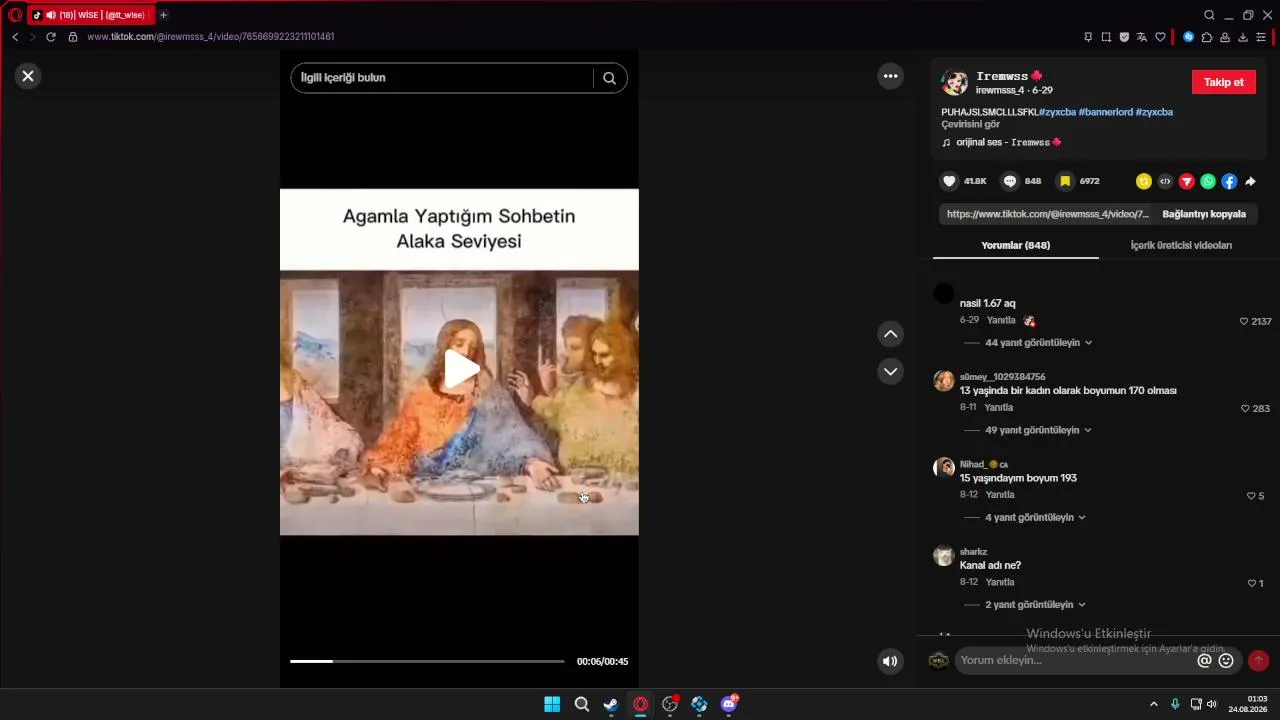Take a snapshot with Opera capture icon
Viewport: 1280px width, 720px height.
point(1106,37)
